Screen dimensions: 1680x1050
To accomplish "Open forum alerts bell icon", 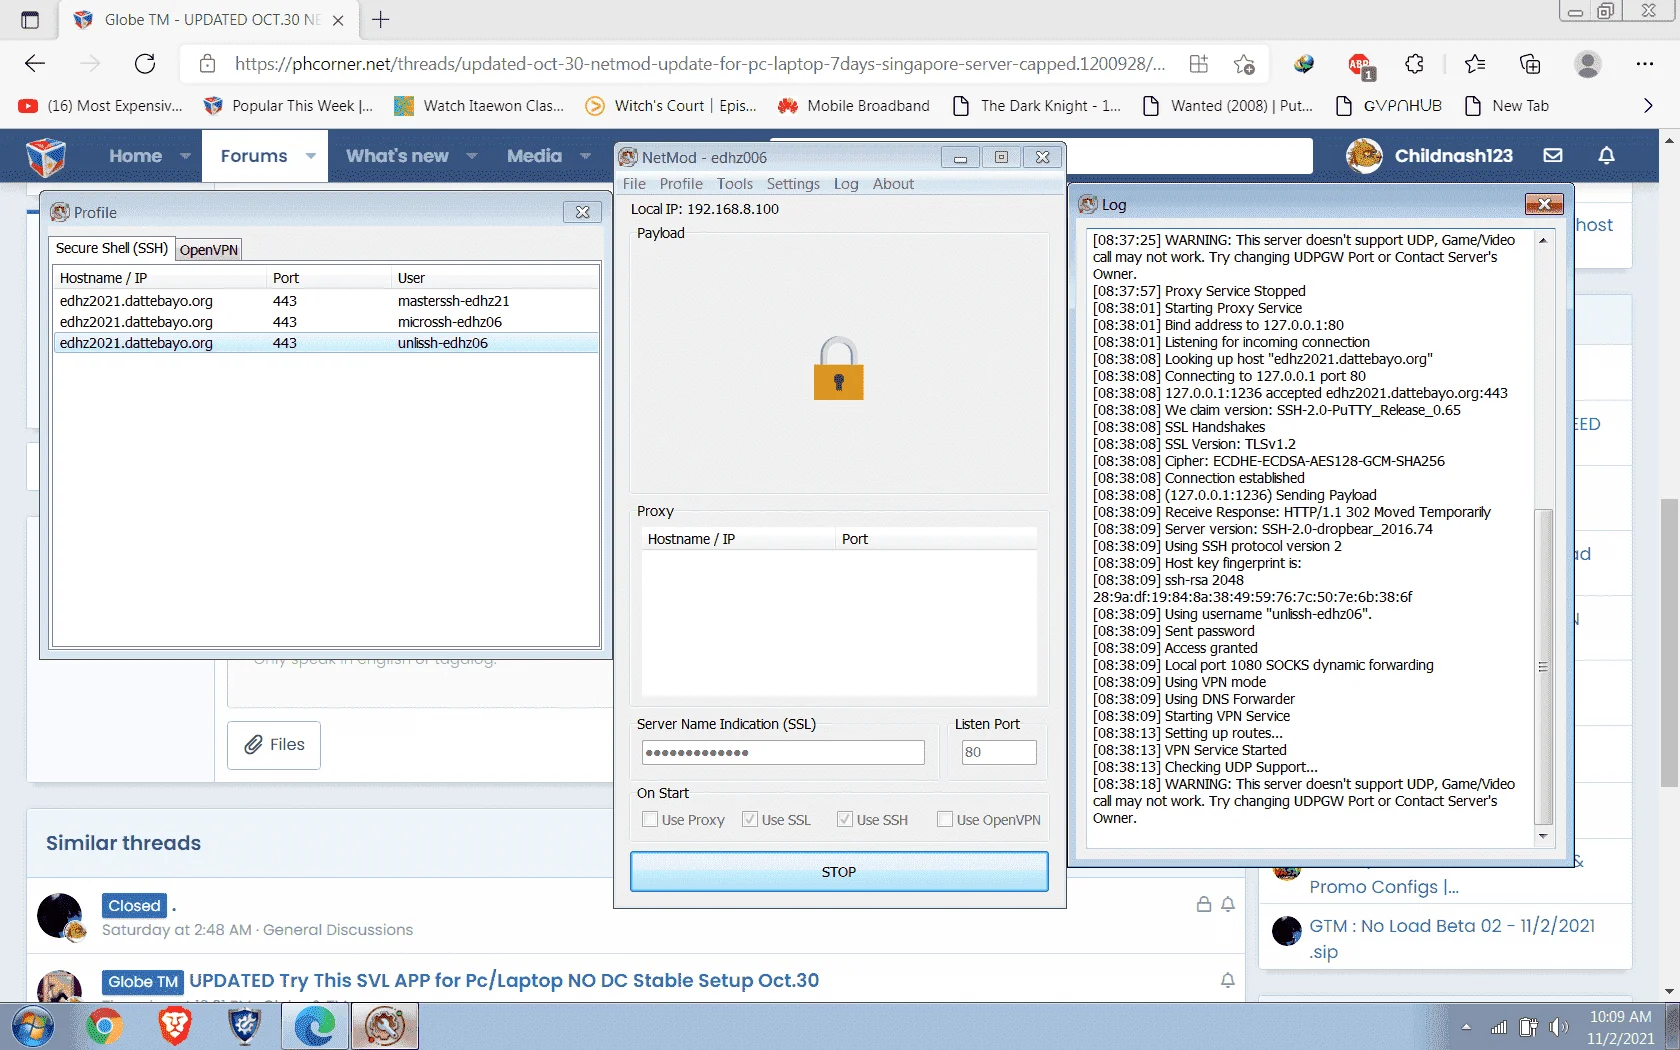I will [x=1607, y=155].
